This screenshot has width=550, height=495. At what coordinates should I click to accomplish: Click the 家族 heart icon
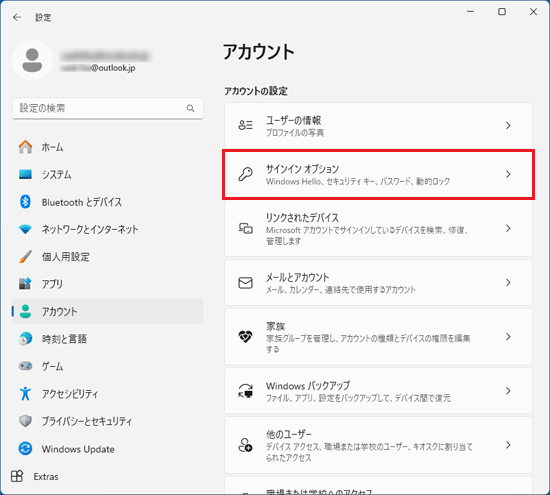[246, 337]
